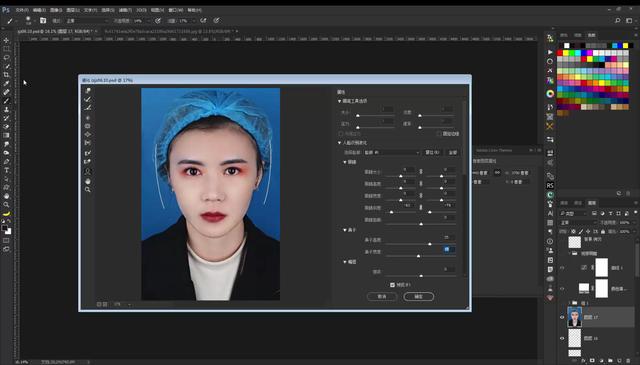Select the Smooth tool in Liquify
640x365 pixels.
tap(88, 108)
